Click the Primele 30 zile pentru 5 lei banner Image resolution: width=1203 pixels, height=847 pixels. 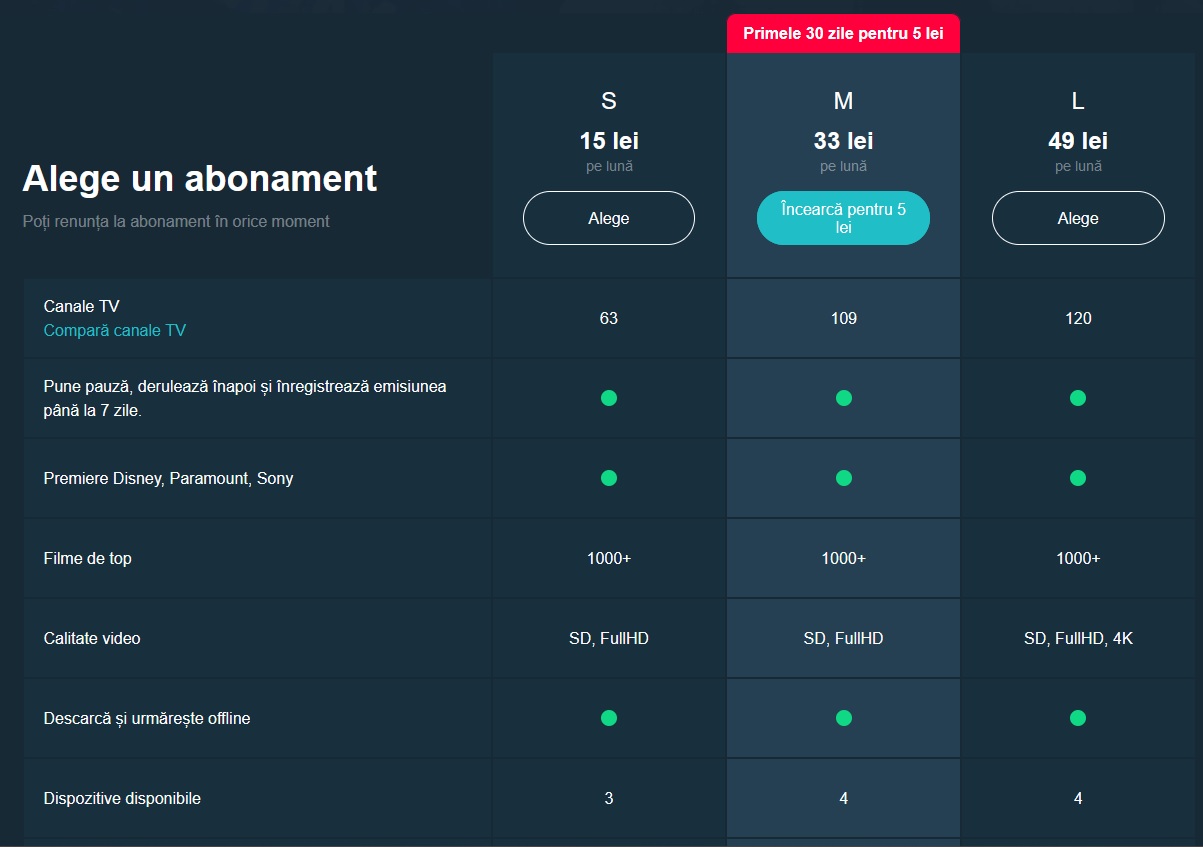point(843,33)
